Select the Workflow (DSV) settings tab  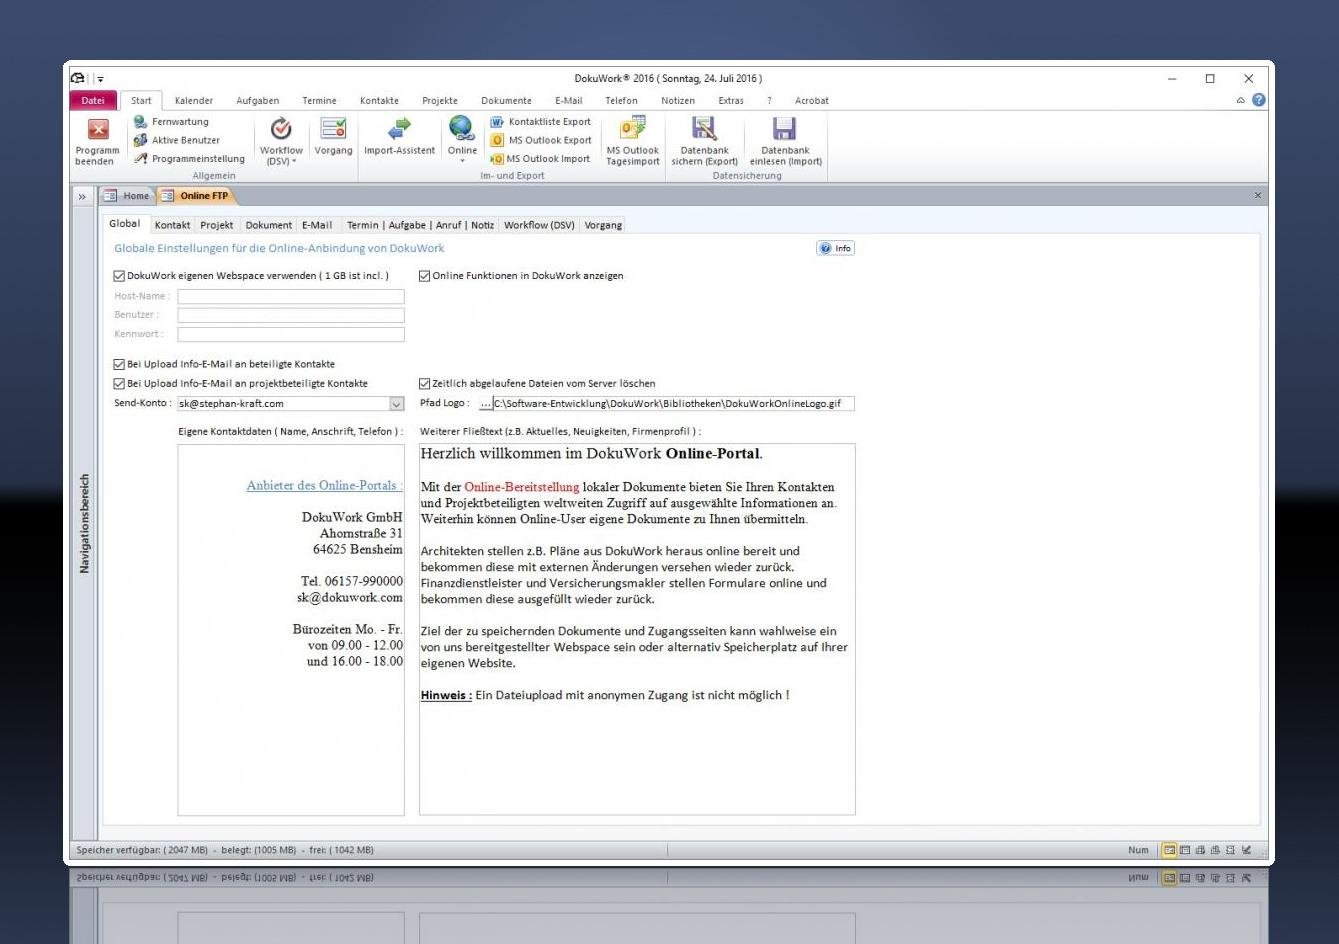pyautogui.click(x=539, y=225)
